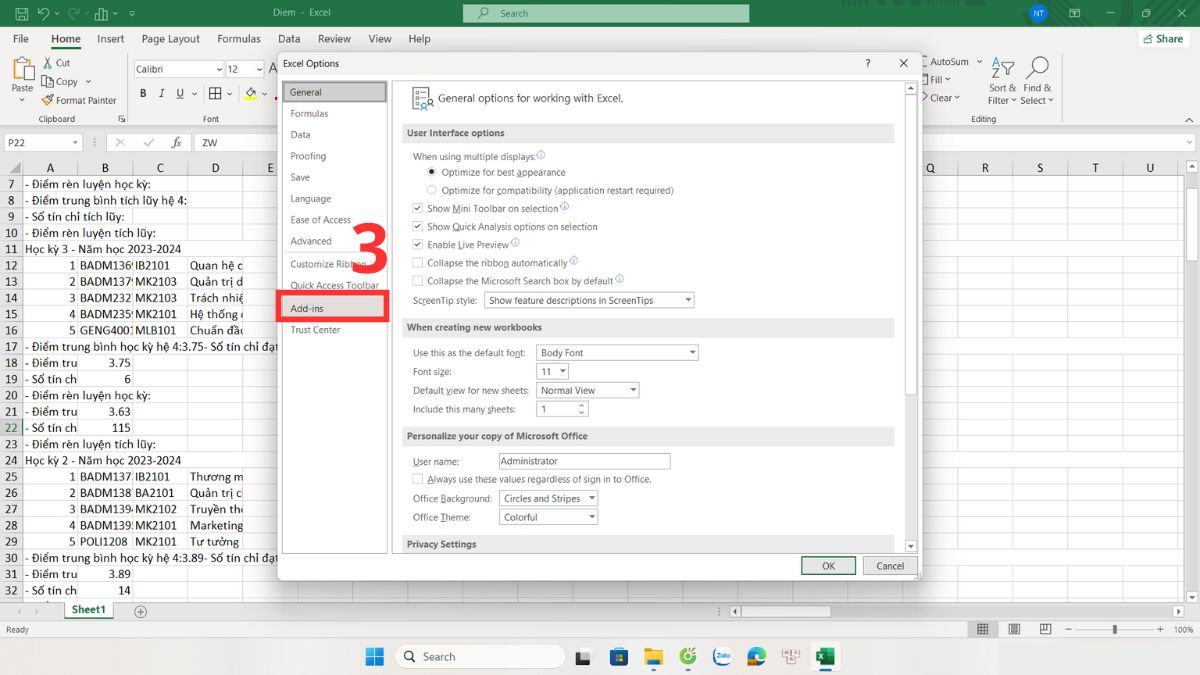The height and width of the screenshot is (675, 1200).
Task: Enable Collapse the ribbon automatically
Action: pos(418,263)
